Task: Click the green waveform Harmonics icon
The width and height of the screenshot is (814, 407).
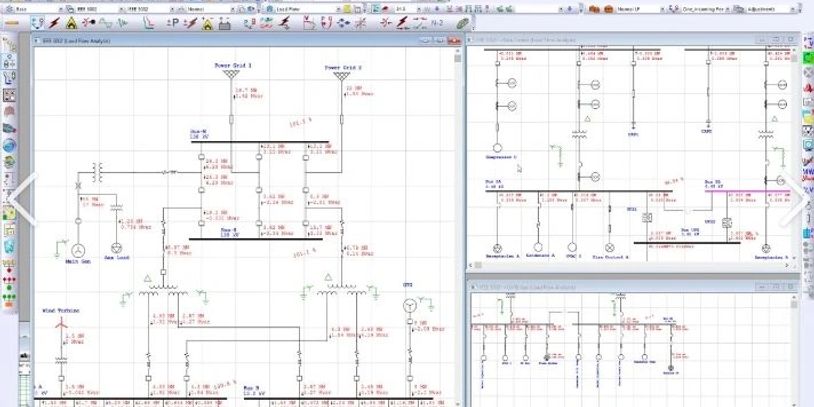Action: [123, 23]
